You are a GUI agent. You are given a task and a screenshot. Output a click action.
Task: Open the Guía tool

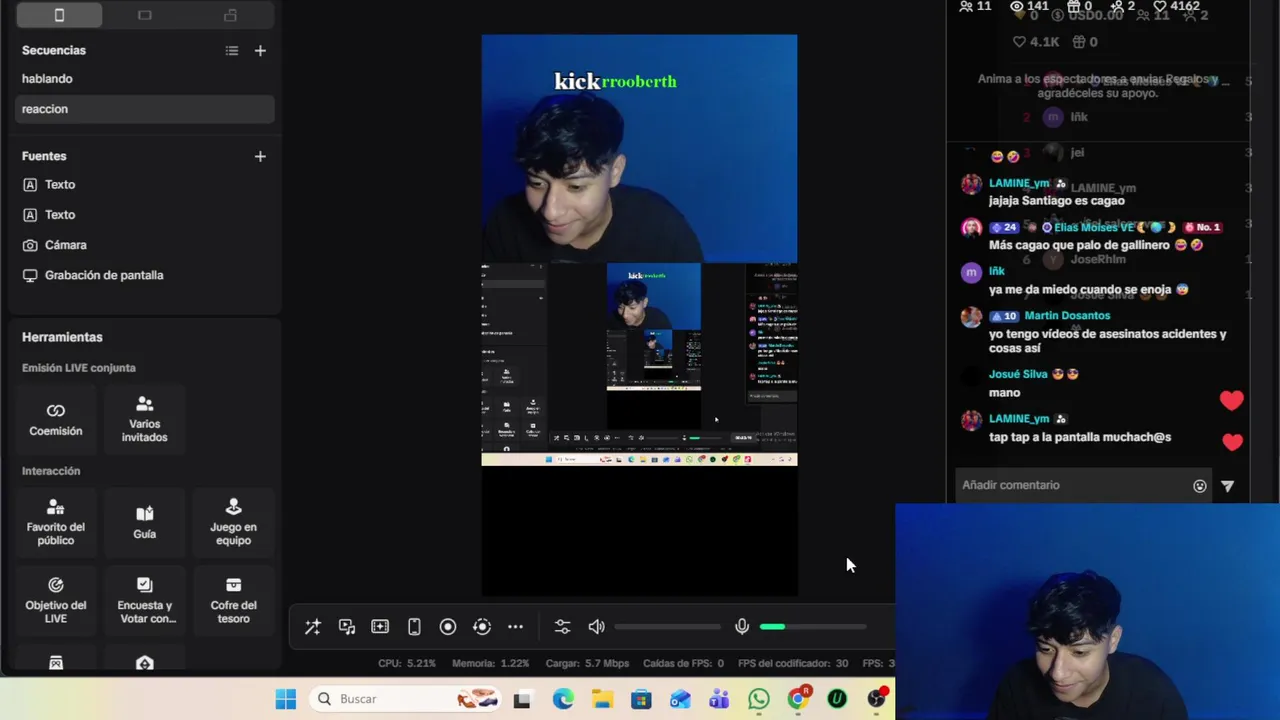click(145, 523)
